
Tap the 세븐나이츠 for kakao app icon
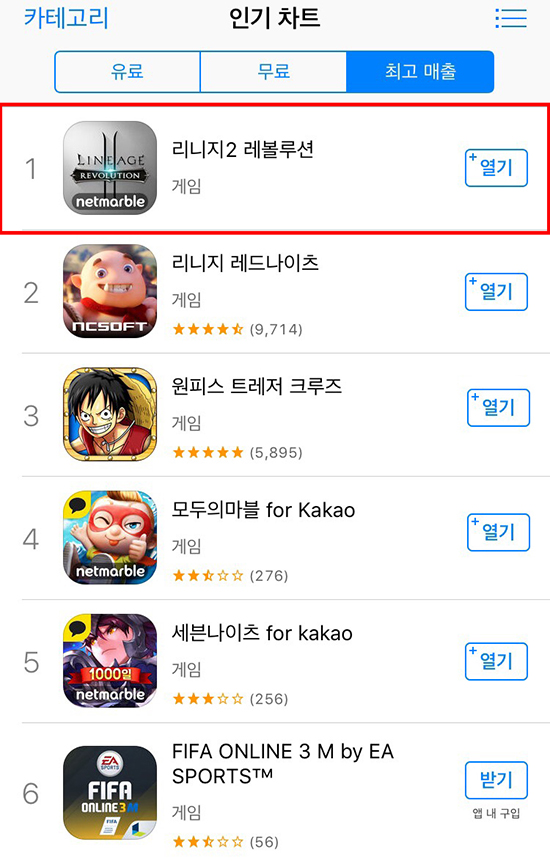point(110,661)
